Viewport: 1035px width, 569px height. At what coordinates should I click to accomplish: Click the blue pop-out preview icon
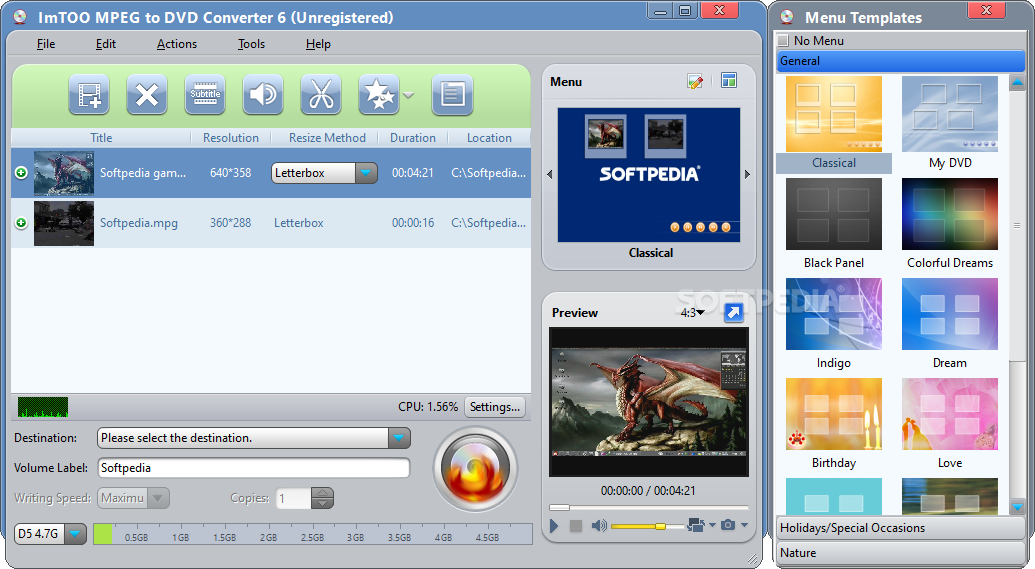pos(733,312)
